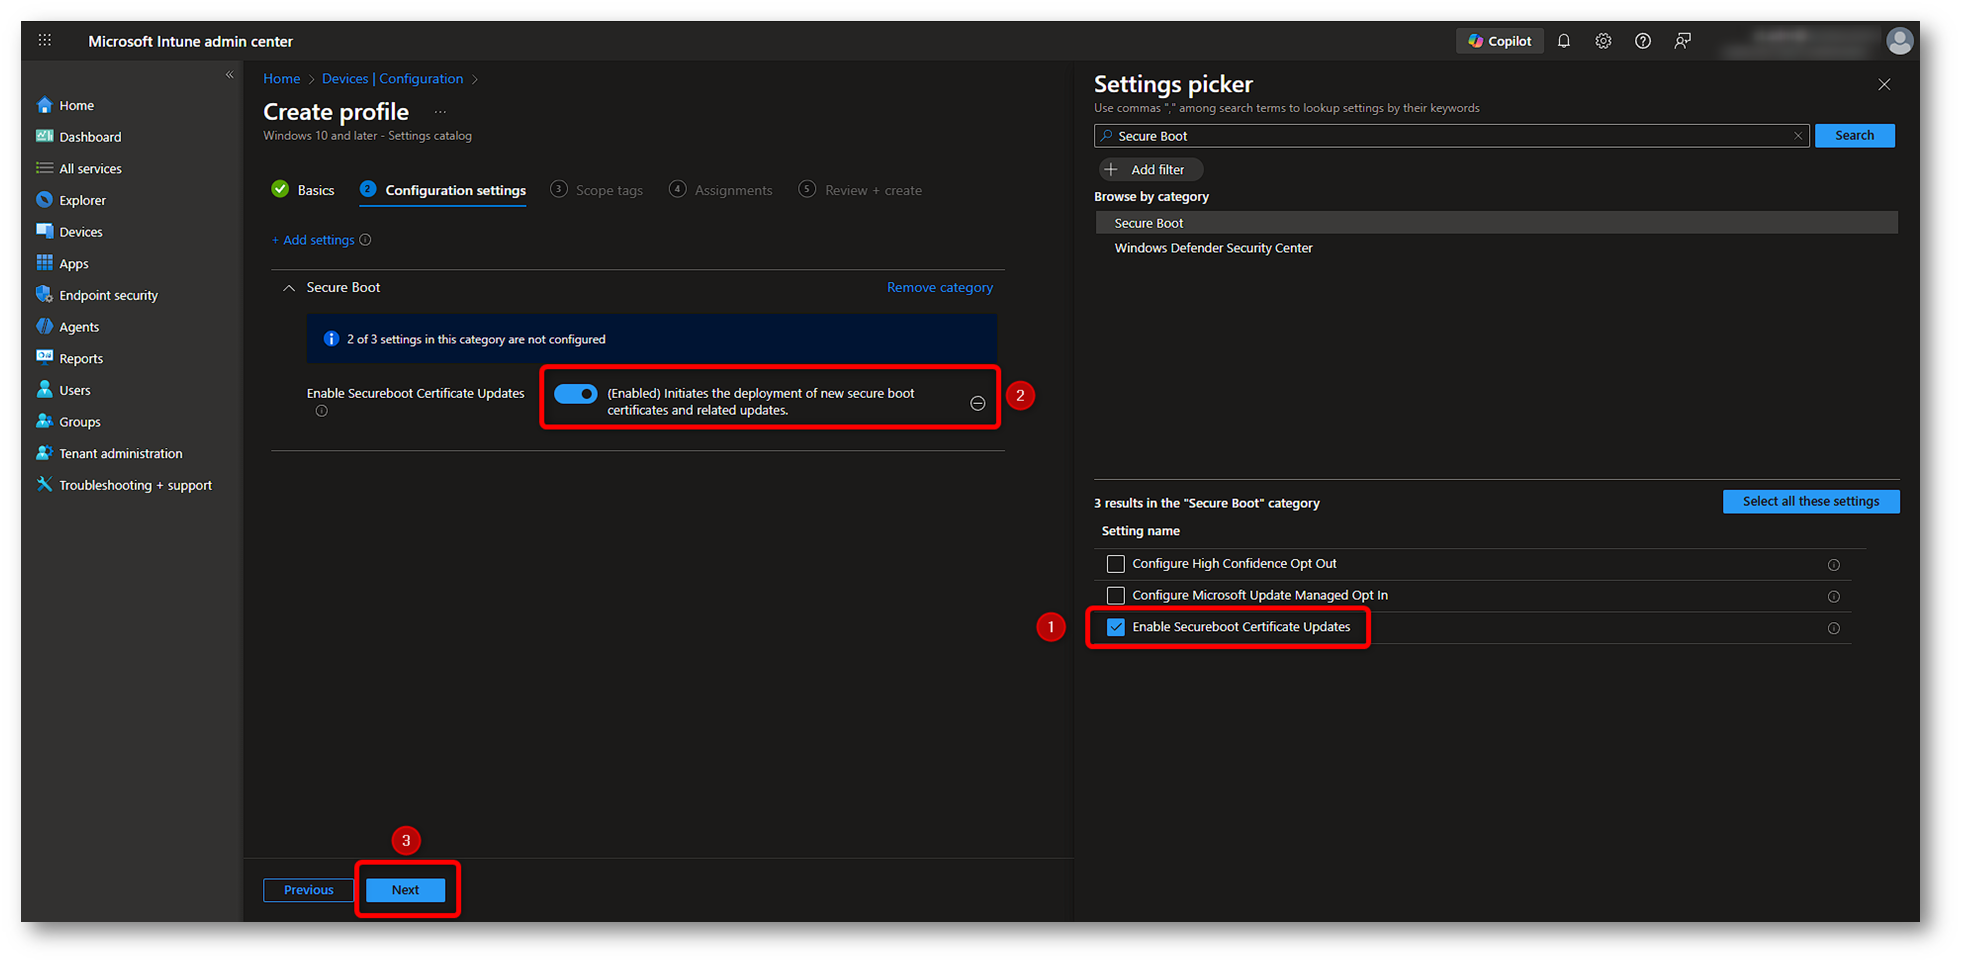Open notifications bell icon
This screenshot has width=1962, height=964.
point(1564,41)
